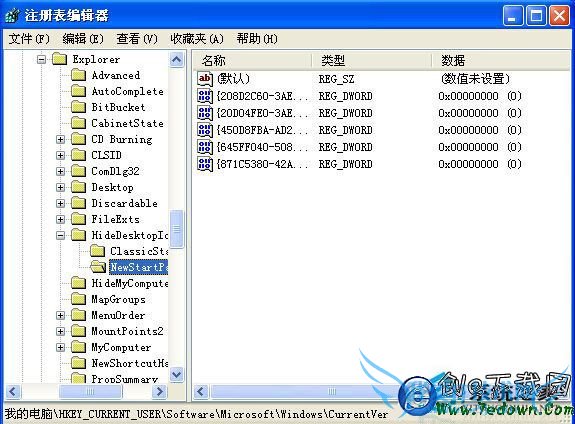The image size is (575, 424).
Task: Open the 收藏夹(A) menu
Action: (197, 39)
